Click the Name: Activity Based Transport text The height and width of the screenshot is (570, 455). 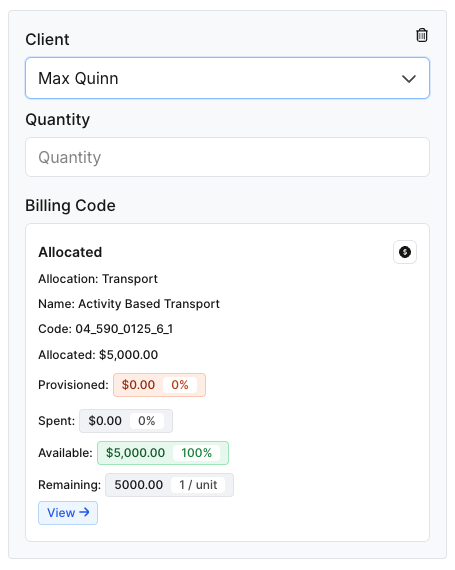click(x=129, y=304)
